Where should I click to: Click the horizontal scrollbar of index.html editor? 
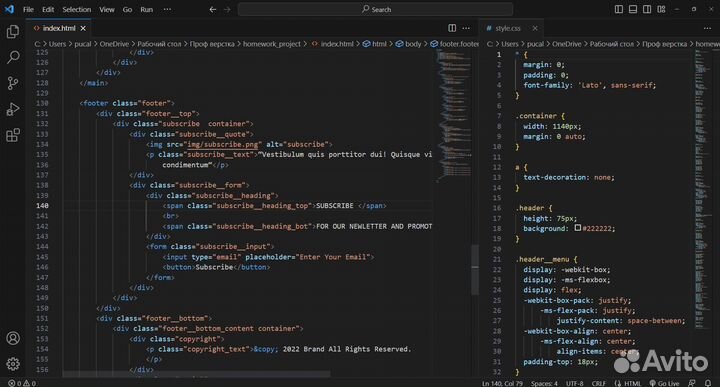click(x=196, y=374)
